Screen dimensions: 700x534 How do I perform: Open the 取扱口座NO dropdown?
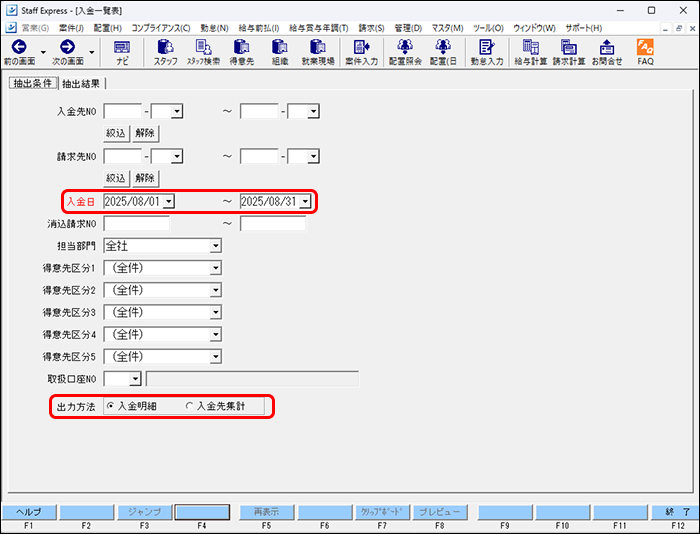135,379
